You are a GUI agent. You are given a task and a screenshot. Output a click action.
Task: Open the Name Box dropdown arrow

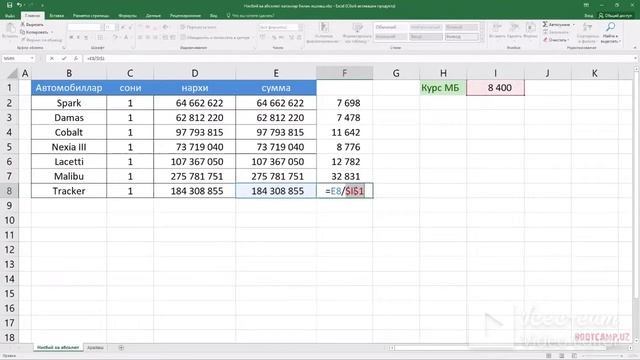32,58
